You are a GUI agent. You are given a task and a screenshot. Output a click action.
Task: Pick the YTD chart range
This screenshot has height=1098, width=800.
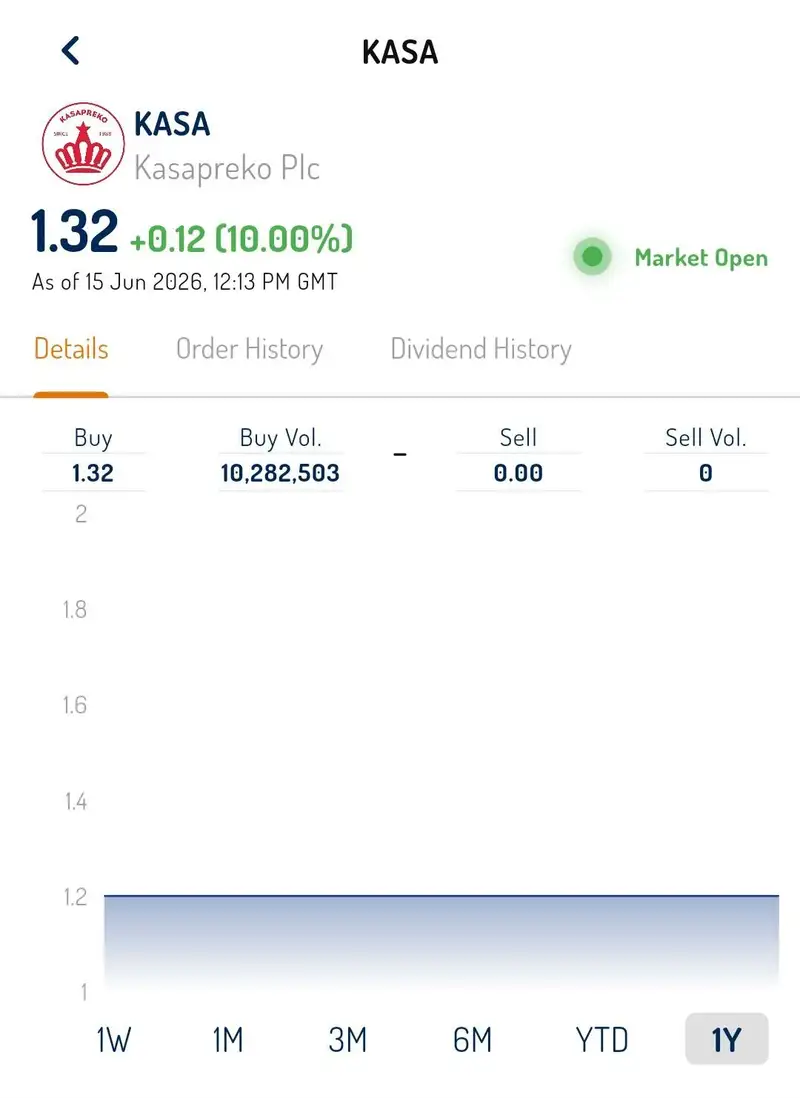pyautogui.click(x=602, y=1039)
